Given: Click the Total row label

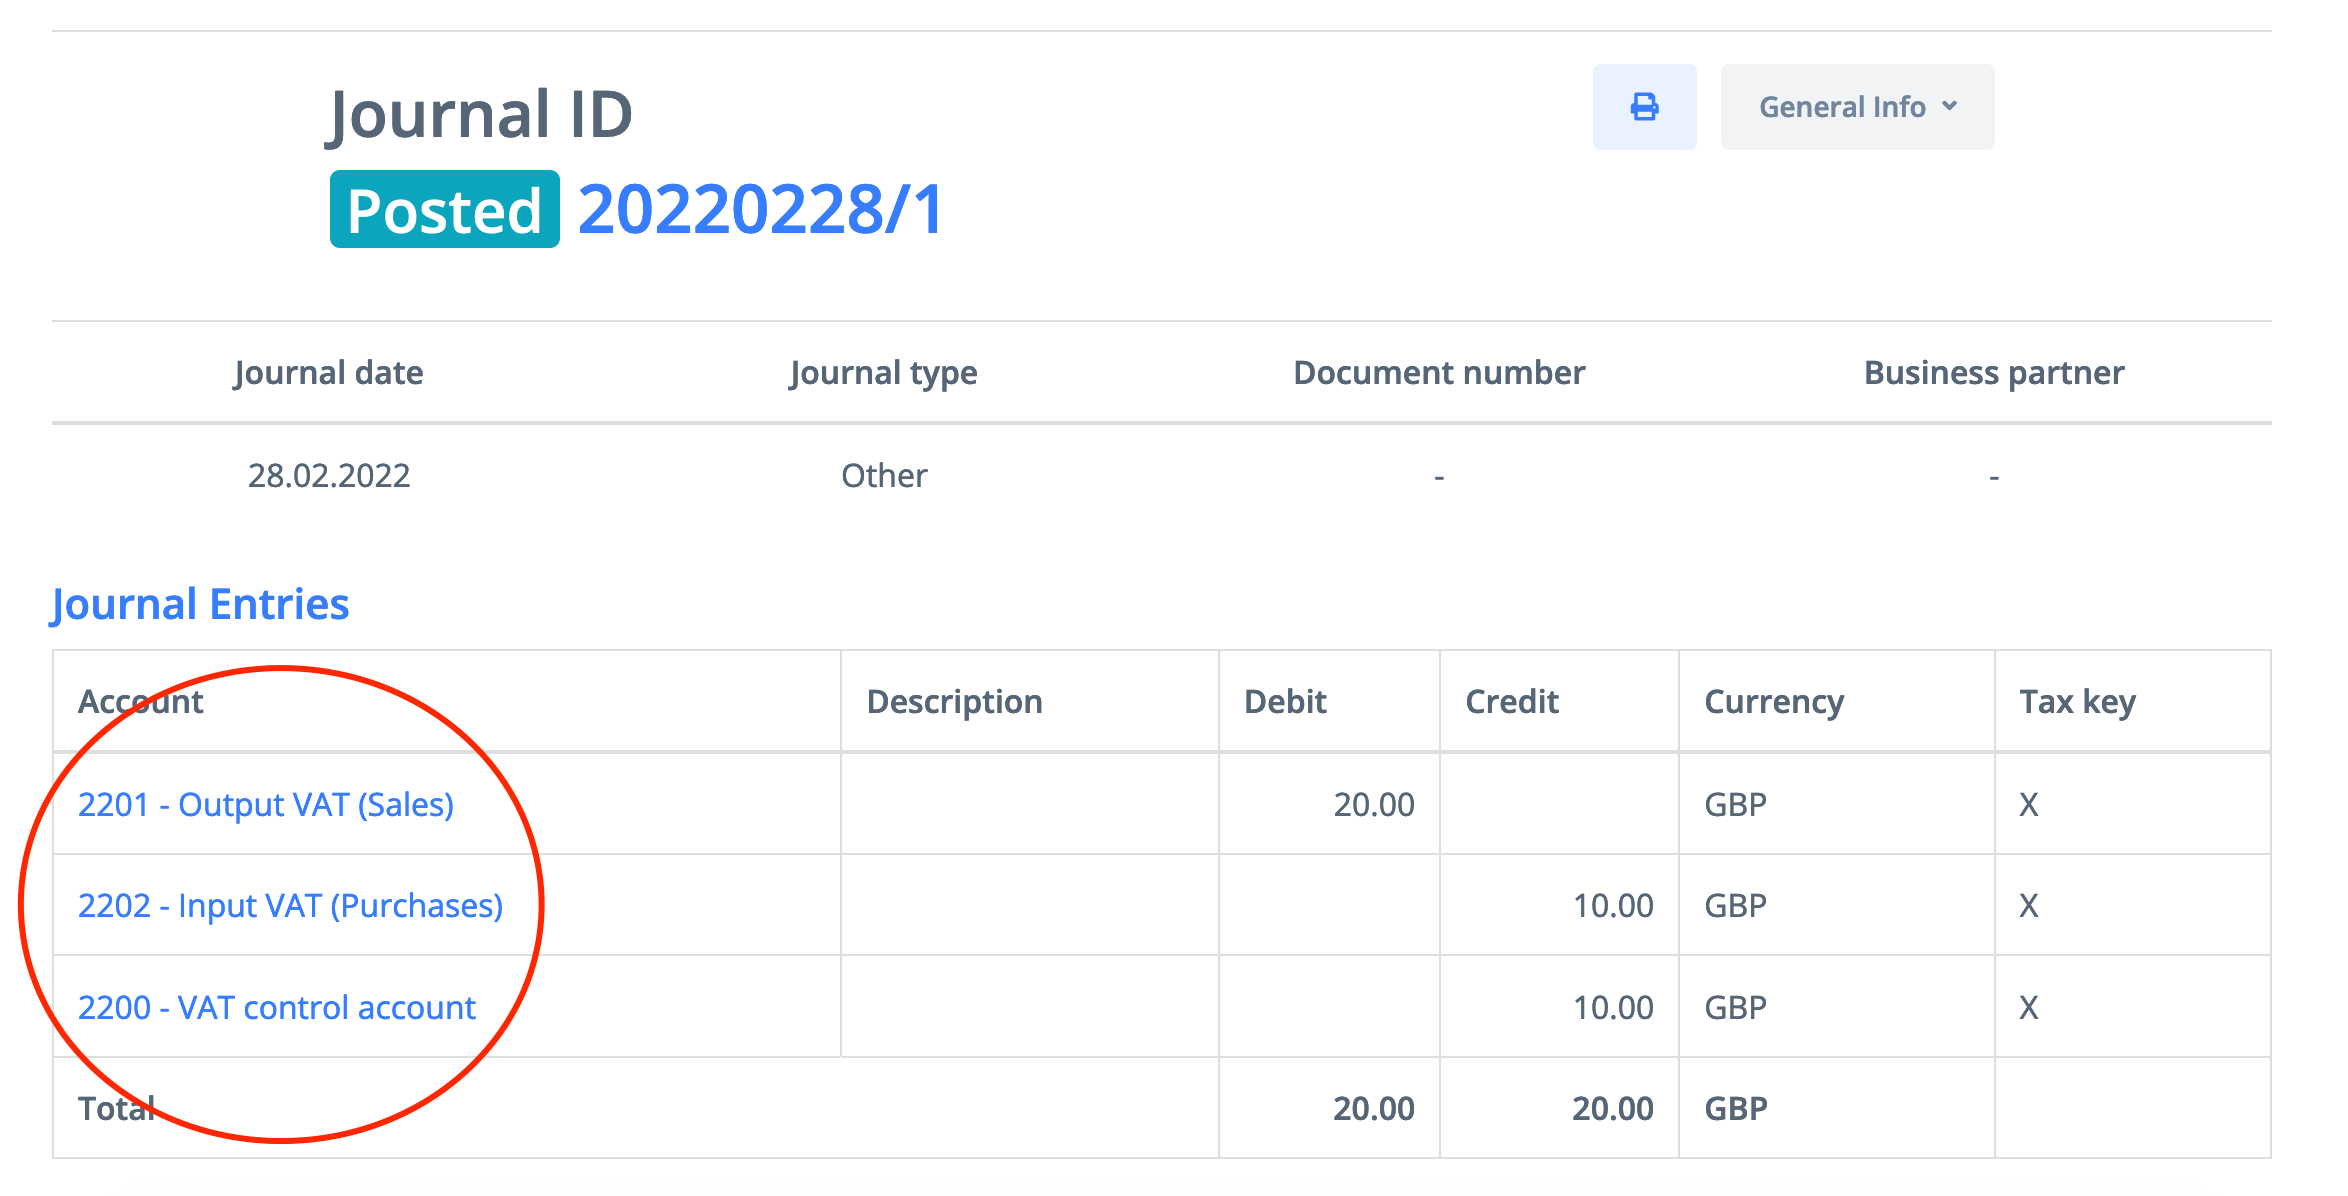Looking at the screenshot, I should click(x=116, y=1108).
